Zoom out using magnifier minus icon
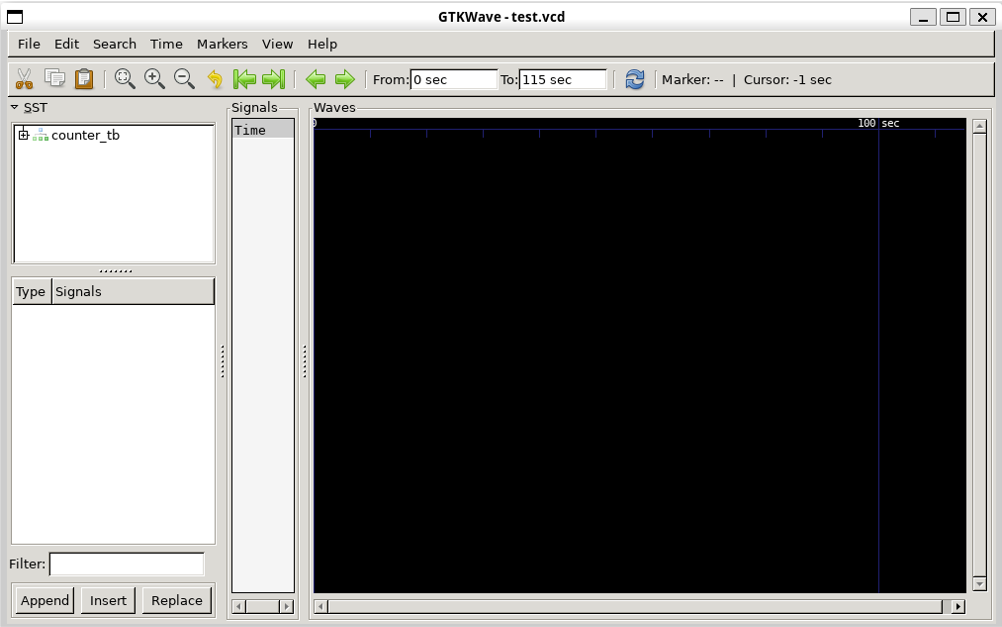This screenshot has height=627, width=1002. (x=184, y=79)
